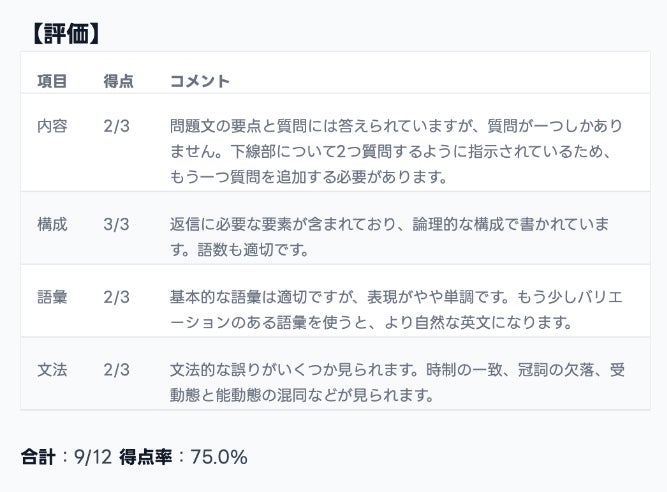Click the comment text in the 文法 row
The width and height of the screenshot is (667, 492).
(x=396, y=382)
